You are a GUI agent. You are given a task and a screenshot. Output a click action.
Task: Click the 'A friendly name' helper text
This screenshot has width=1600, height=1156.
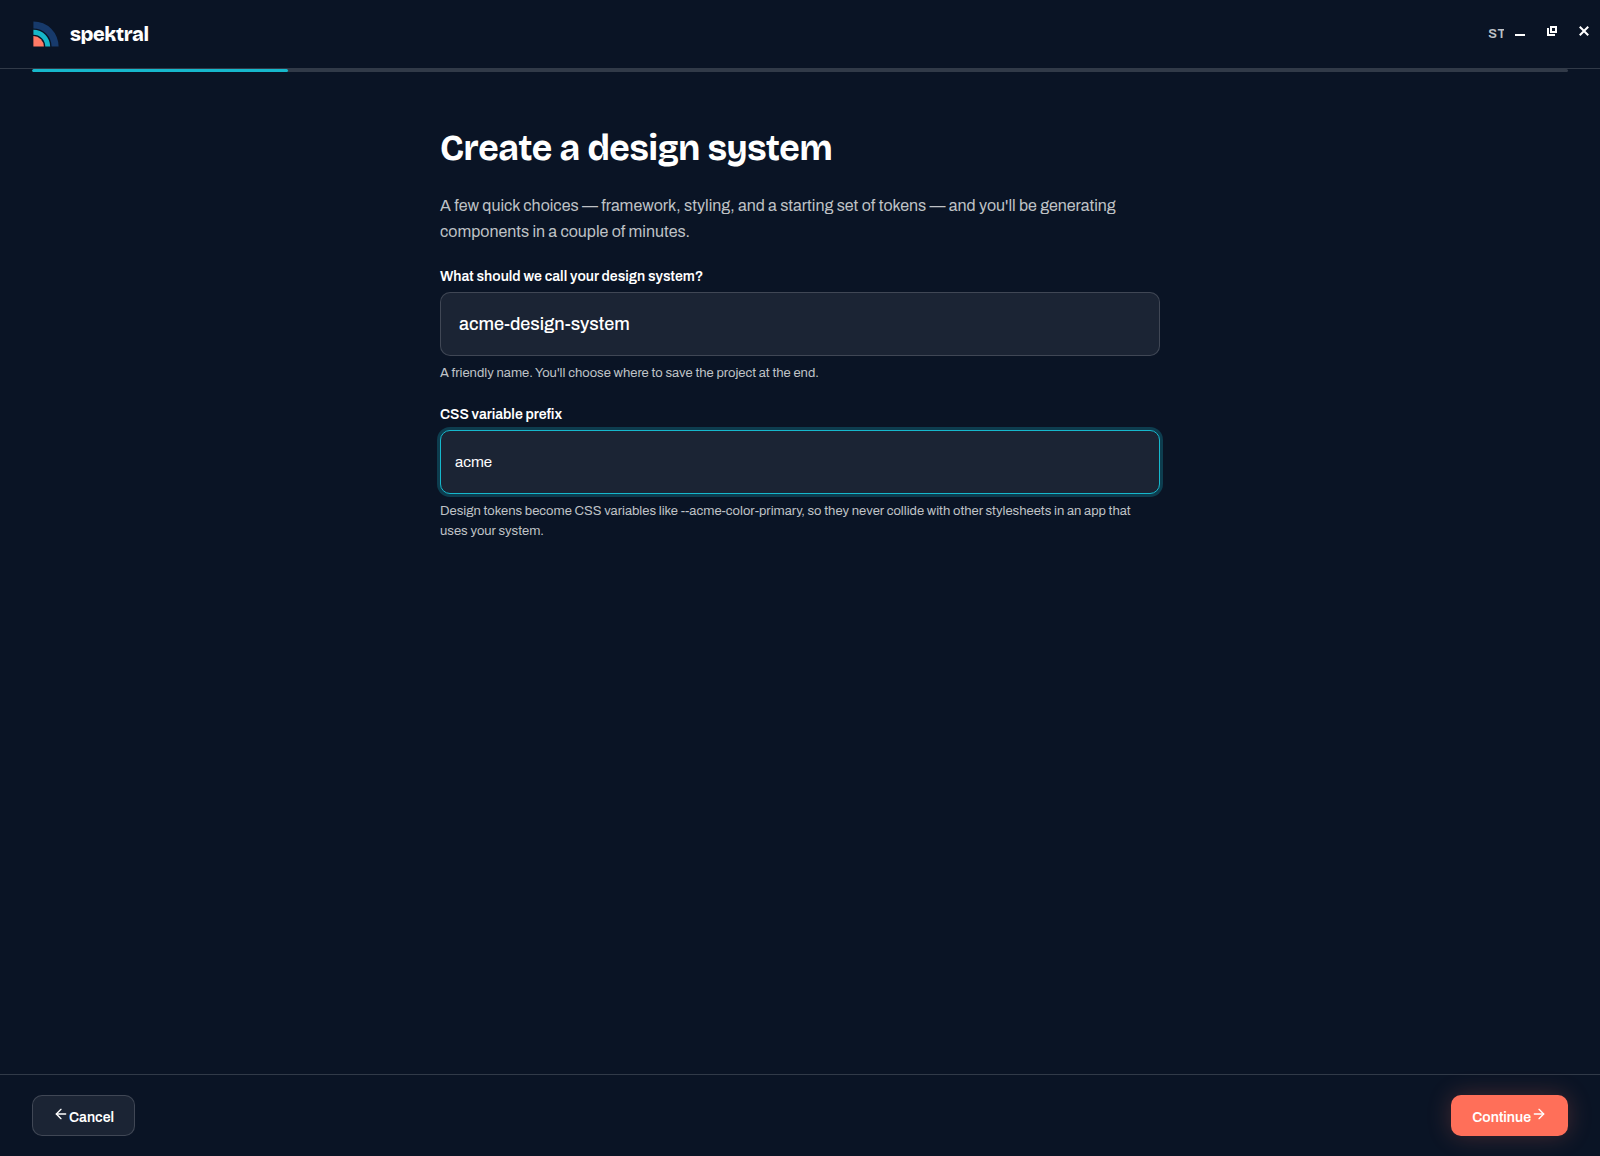coord(629,373)
